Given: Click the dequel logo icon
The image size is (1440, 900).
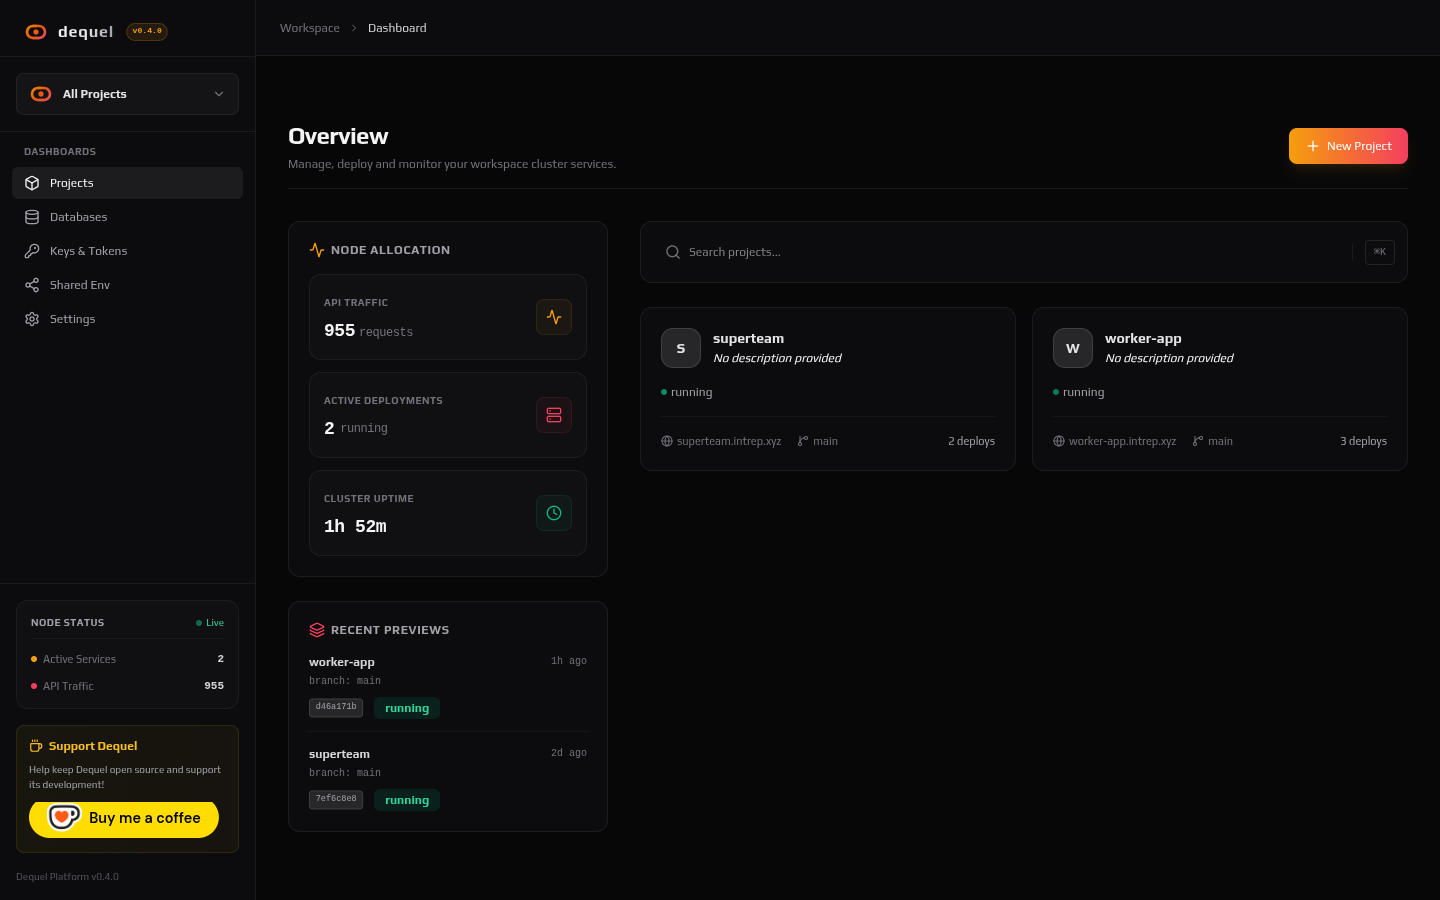Looking at the screenshot, I should (x=36, y=32).
